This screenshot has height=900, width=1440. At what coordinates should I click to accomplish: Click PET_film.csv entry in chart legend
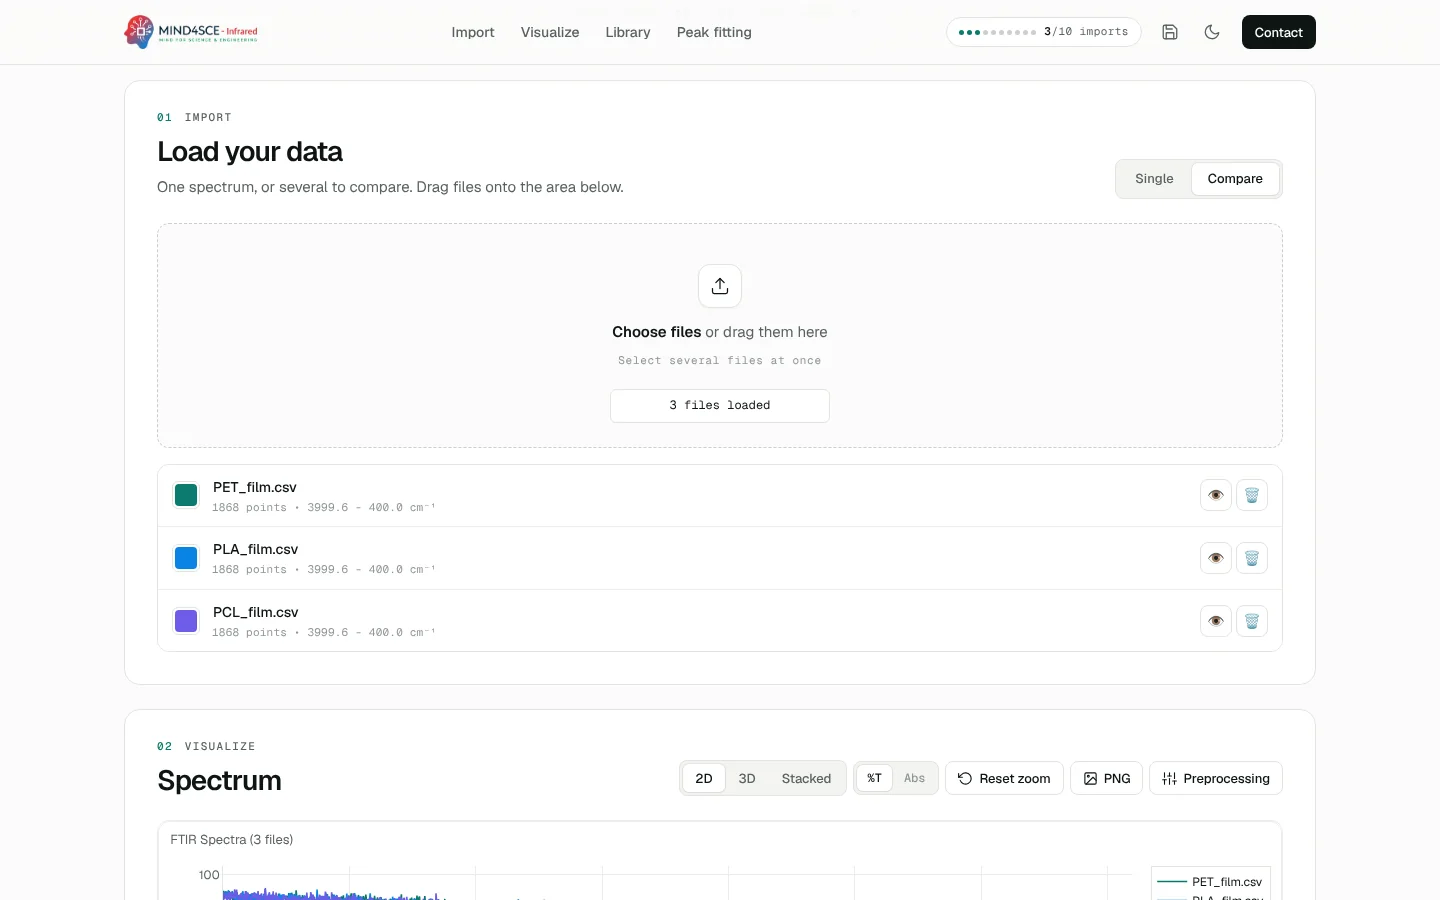1210,882
